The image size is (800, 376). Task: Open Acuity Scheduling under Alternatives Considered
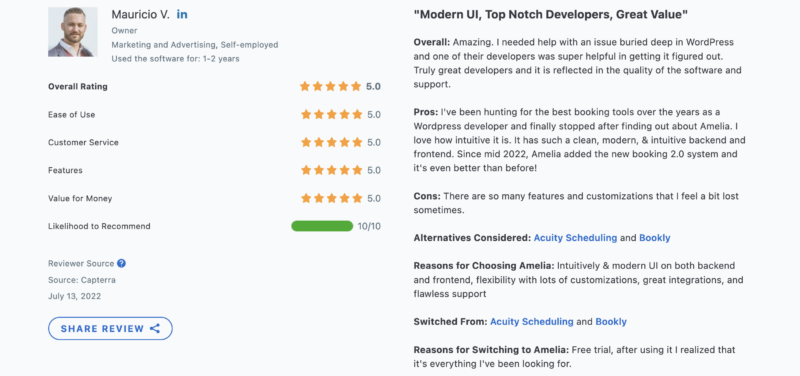click(576, 238)
